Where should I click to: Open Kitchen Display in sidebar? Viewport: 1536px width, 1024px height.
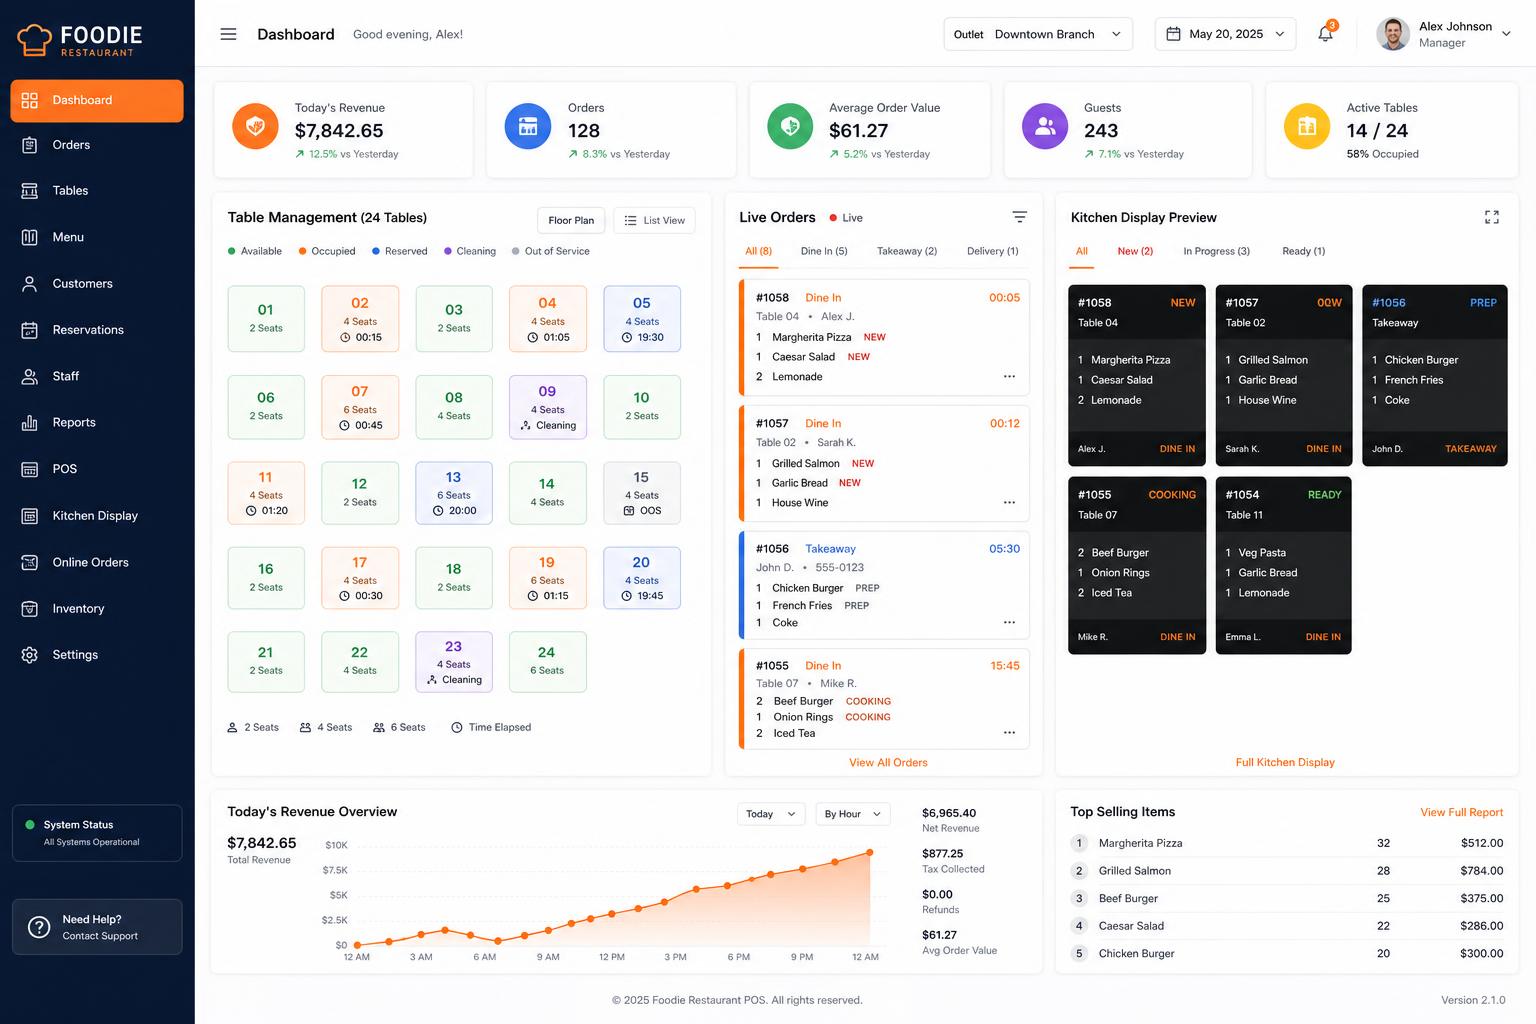(97, 516)
